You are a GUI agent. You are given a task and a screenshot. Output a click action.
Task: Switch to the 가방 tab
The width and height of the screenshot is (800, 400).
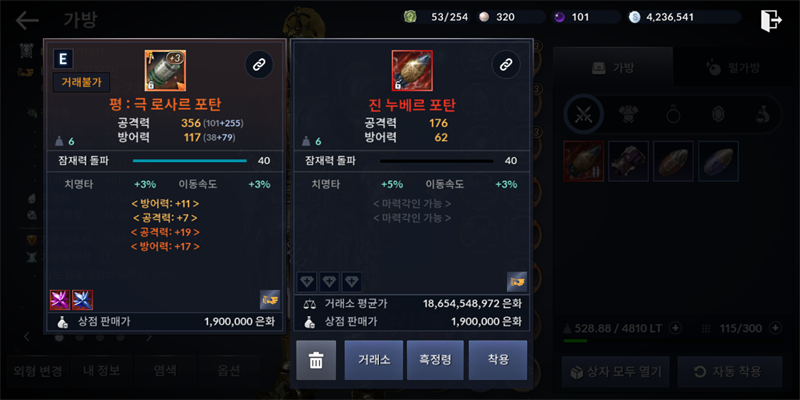point(613,67)
